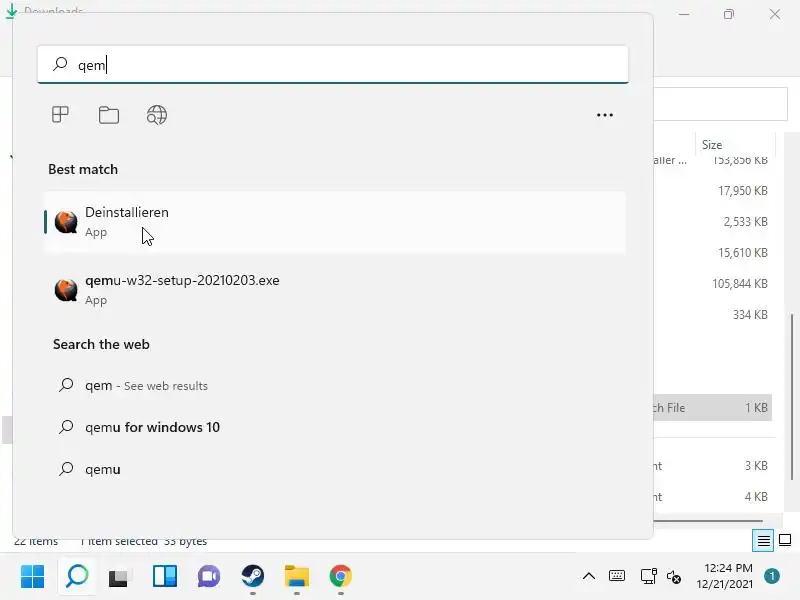The image size is (800, 600).
Task: Select 'qemu for windows 10' web suggestion
Action: coord(335,427)
